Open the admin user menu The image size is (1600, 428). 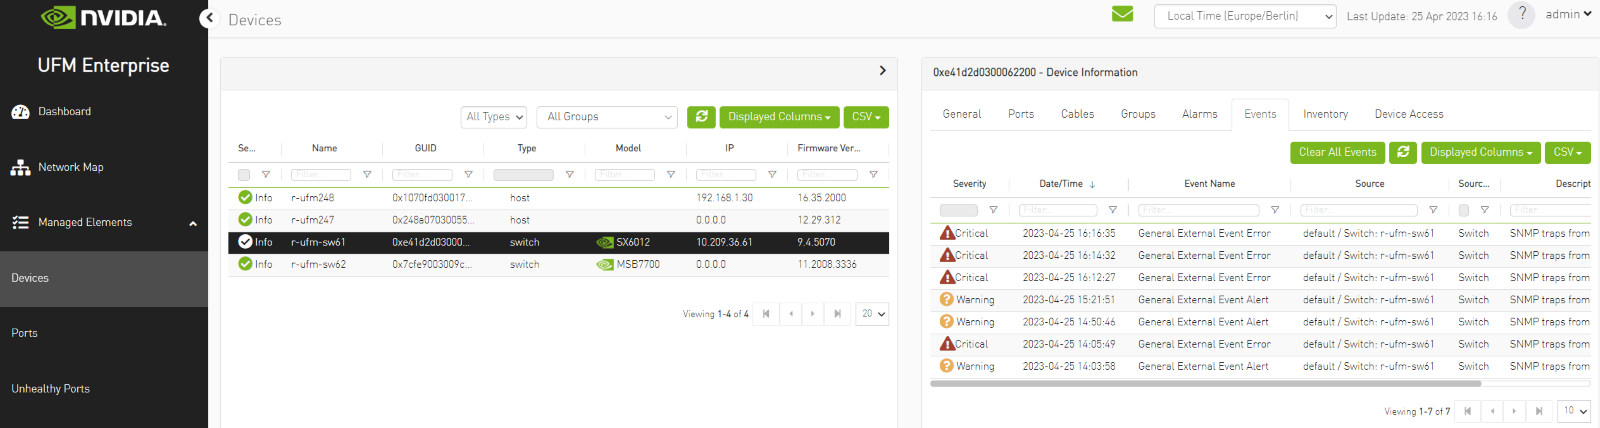click(x=1568, y=14)
